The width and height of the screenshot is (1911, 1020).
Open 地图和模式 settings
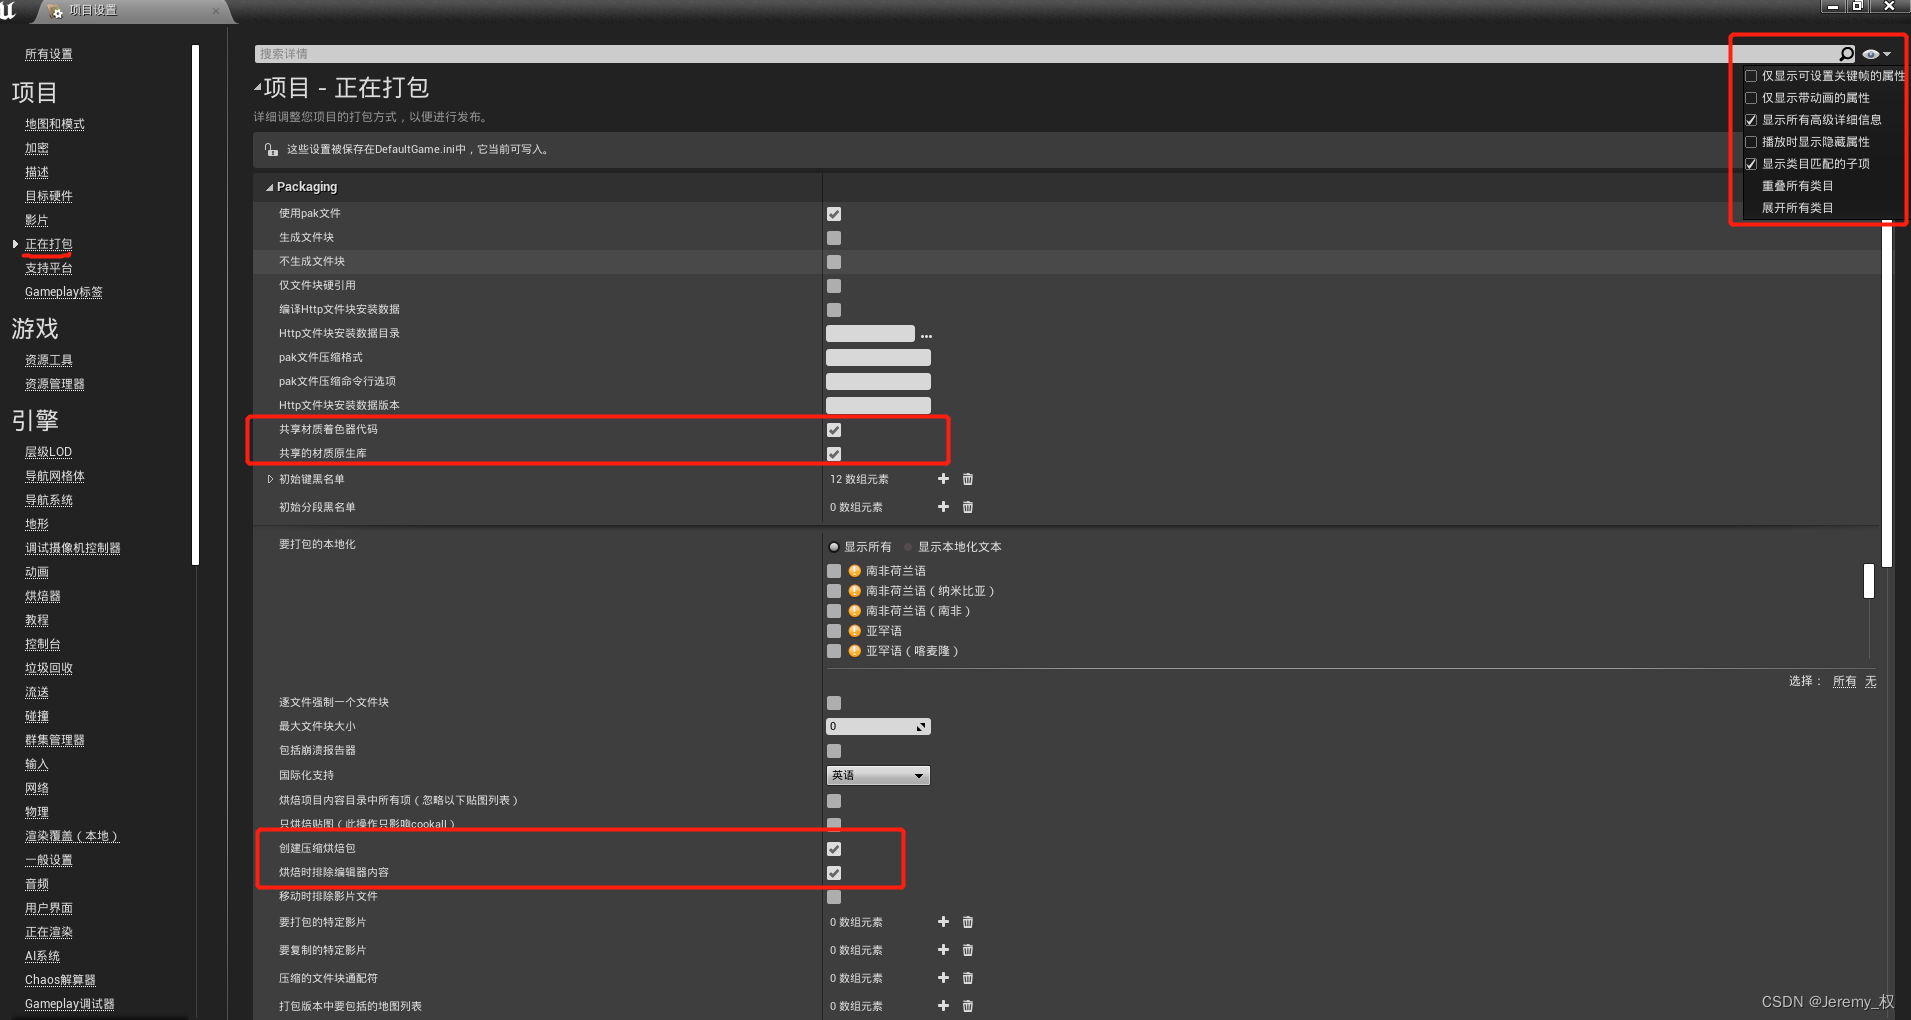point(55,124)
